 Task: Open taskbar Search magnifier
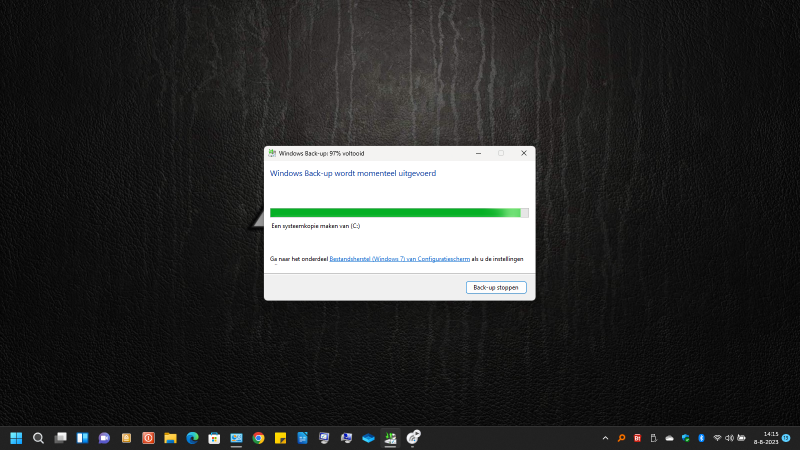(x=38, y=438)
